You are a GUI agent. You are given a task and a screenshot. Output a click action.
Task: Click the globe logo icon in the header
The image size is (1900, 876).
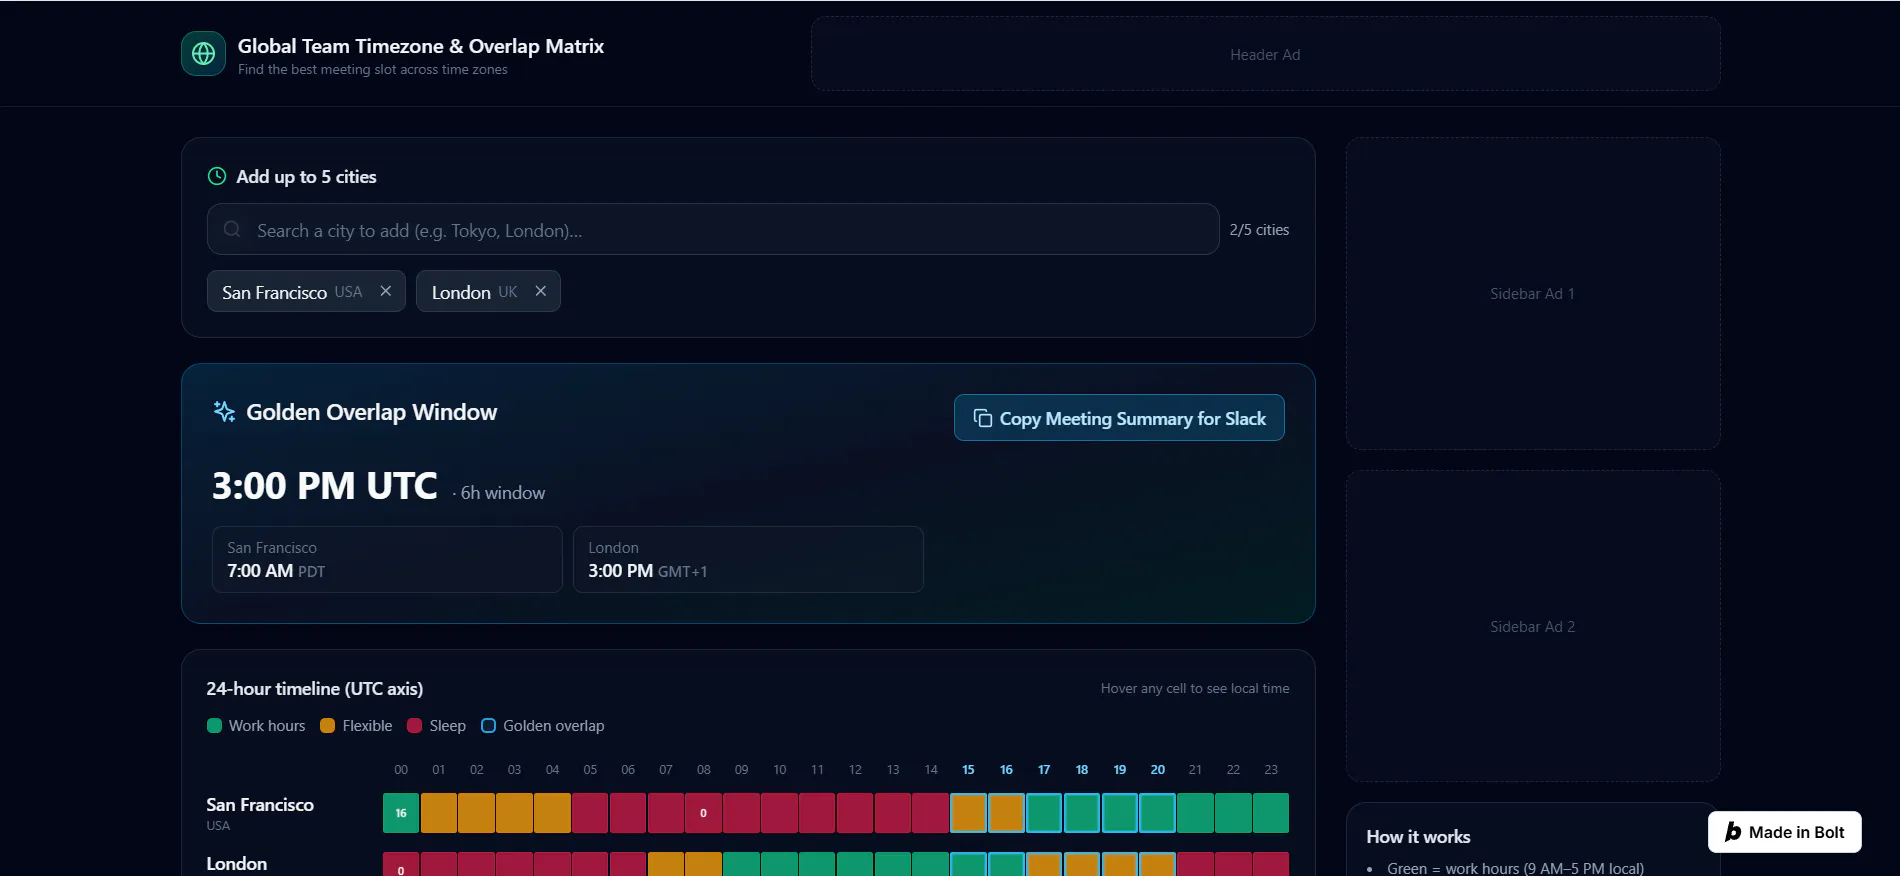pyautogui.click(x=203, y=54)
